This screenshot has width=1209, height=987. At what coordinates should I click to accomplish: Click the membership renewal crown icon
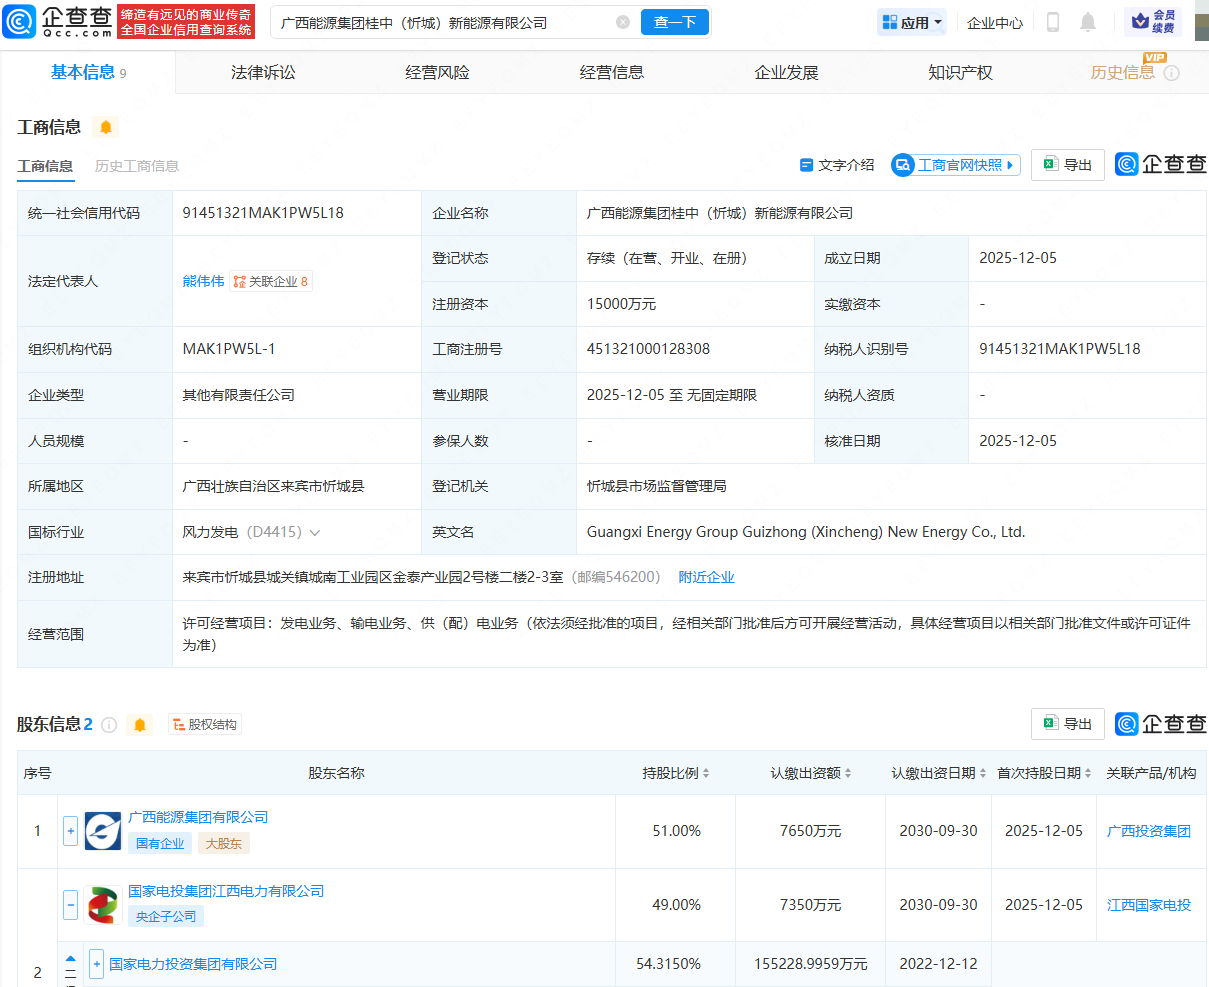click(x=1153, y=21)
